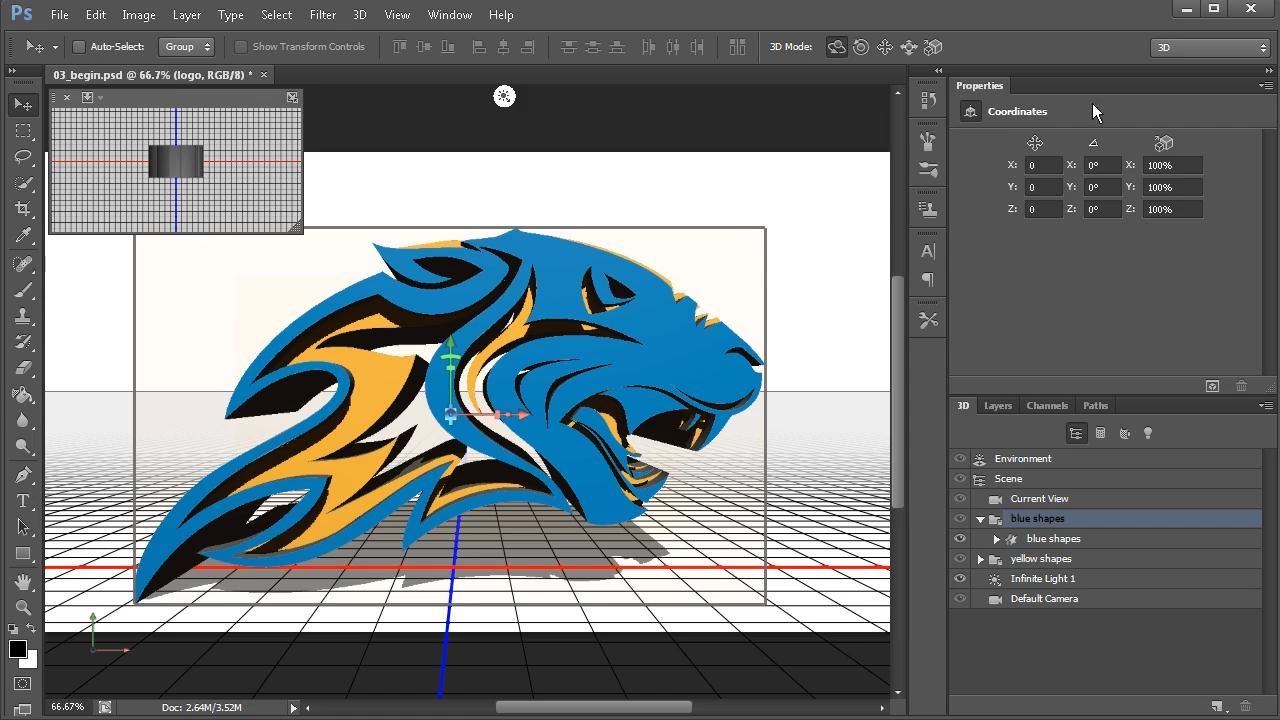This screenshot has height=720, width=1280.
Task: Switch to the Paths tab
Action: tap(1095, 405)
